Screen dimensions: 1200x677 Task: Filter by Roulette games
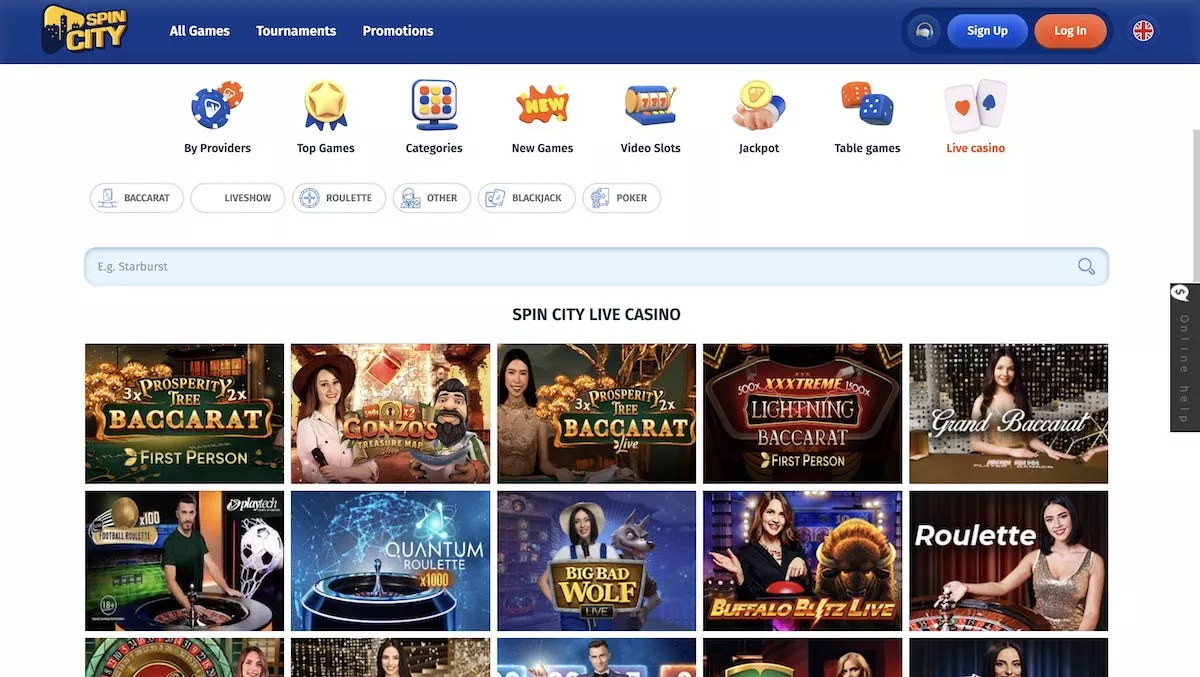(x=338, y=198)
